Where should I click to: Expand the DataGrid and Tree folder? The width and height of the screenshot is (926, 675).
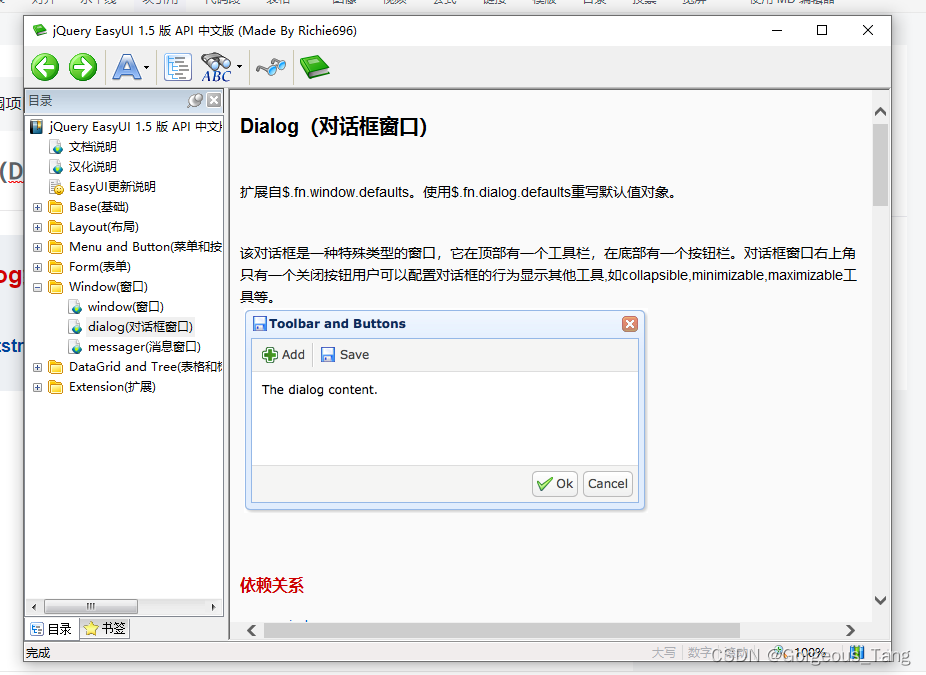coord(37,367)
